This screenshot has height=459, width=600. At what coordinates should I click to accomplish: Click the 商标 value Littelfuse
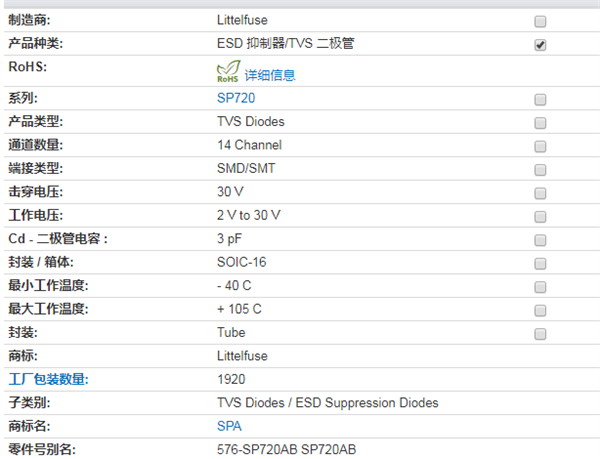tap(242, 356)
